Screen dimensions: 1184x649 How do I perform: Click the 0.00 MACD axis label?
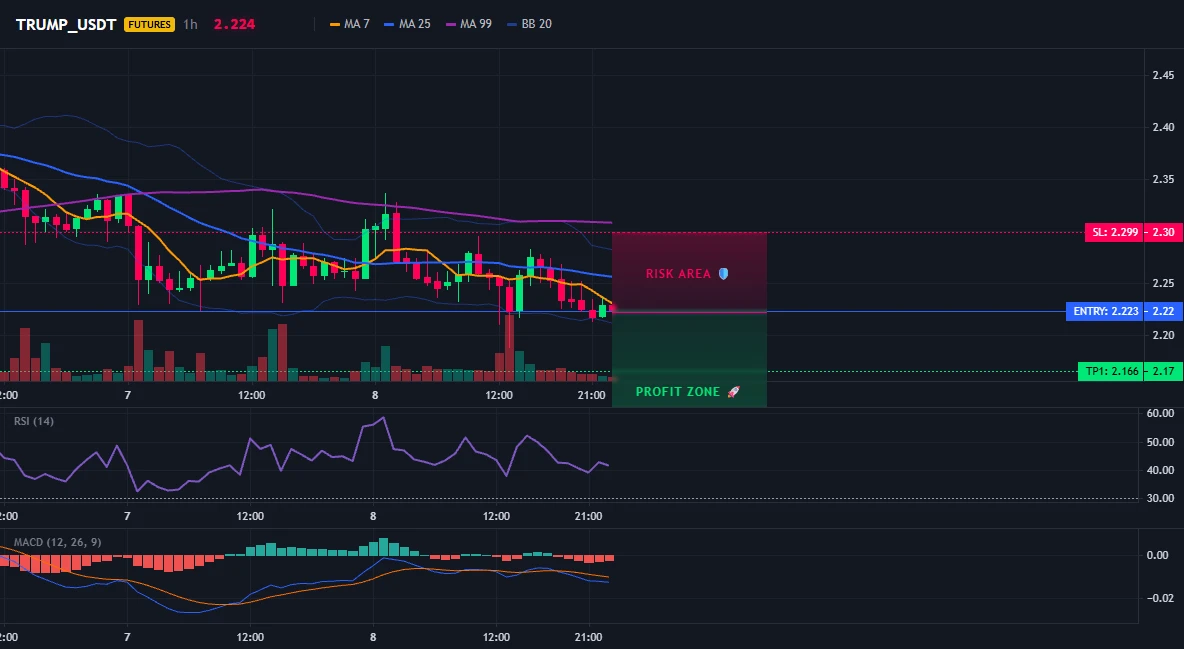[1158, 555]
